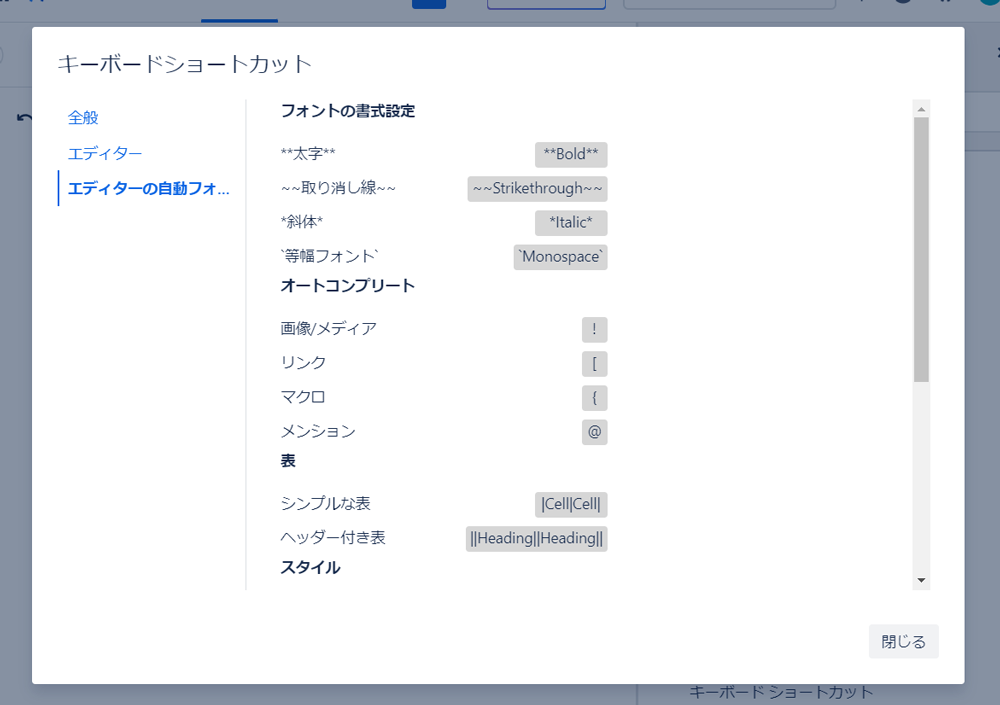The image size is (1000, 705).
Task: Select the エディターの自動フォ... tab
Action: [149, 188]
